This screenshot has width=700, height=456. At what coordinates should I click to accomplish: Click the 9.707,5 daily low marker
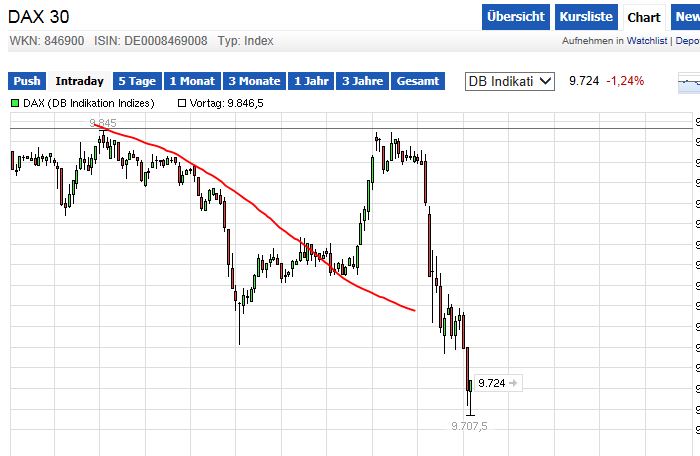[468, 426]
